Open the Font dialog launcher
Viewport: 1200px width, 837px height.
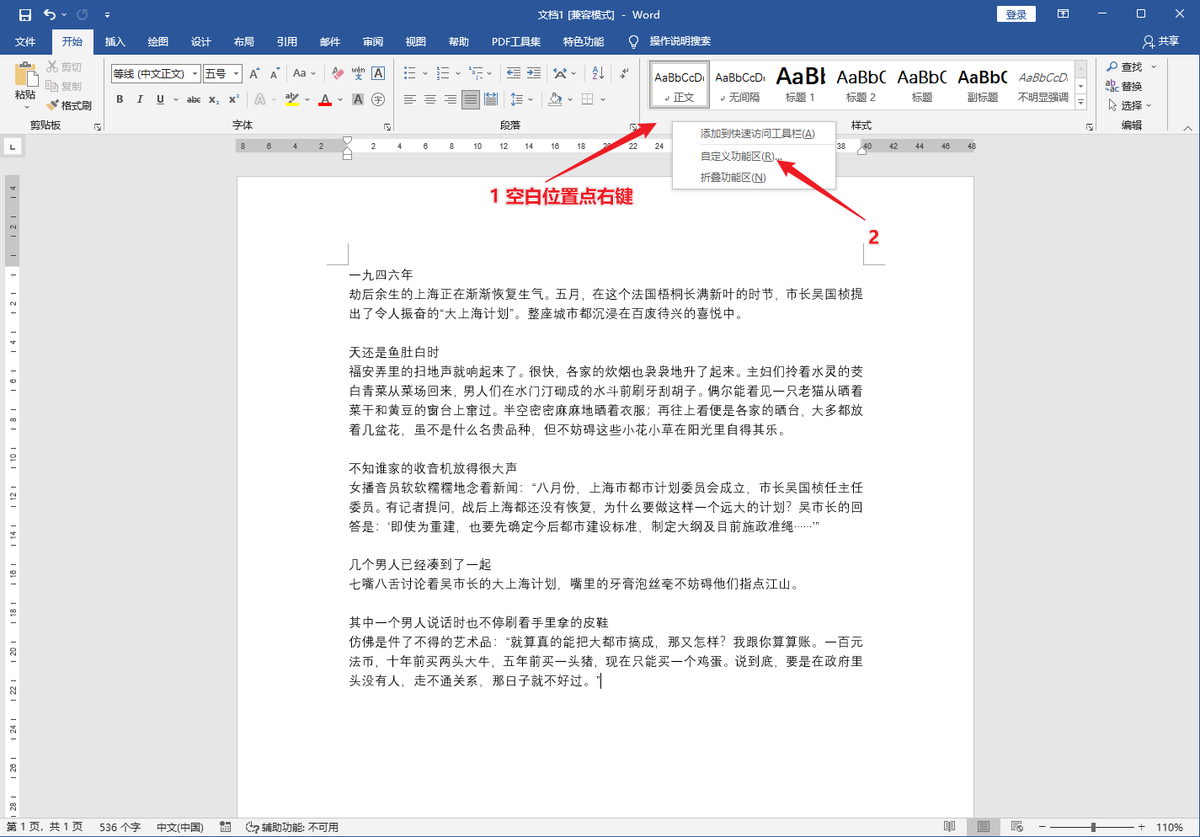pyautogui.click(x=387, y=127)
